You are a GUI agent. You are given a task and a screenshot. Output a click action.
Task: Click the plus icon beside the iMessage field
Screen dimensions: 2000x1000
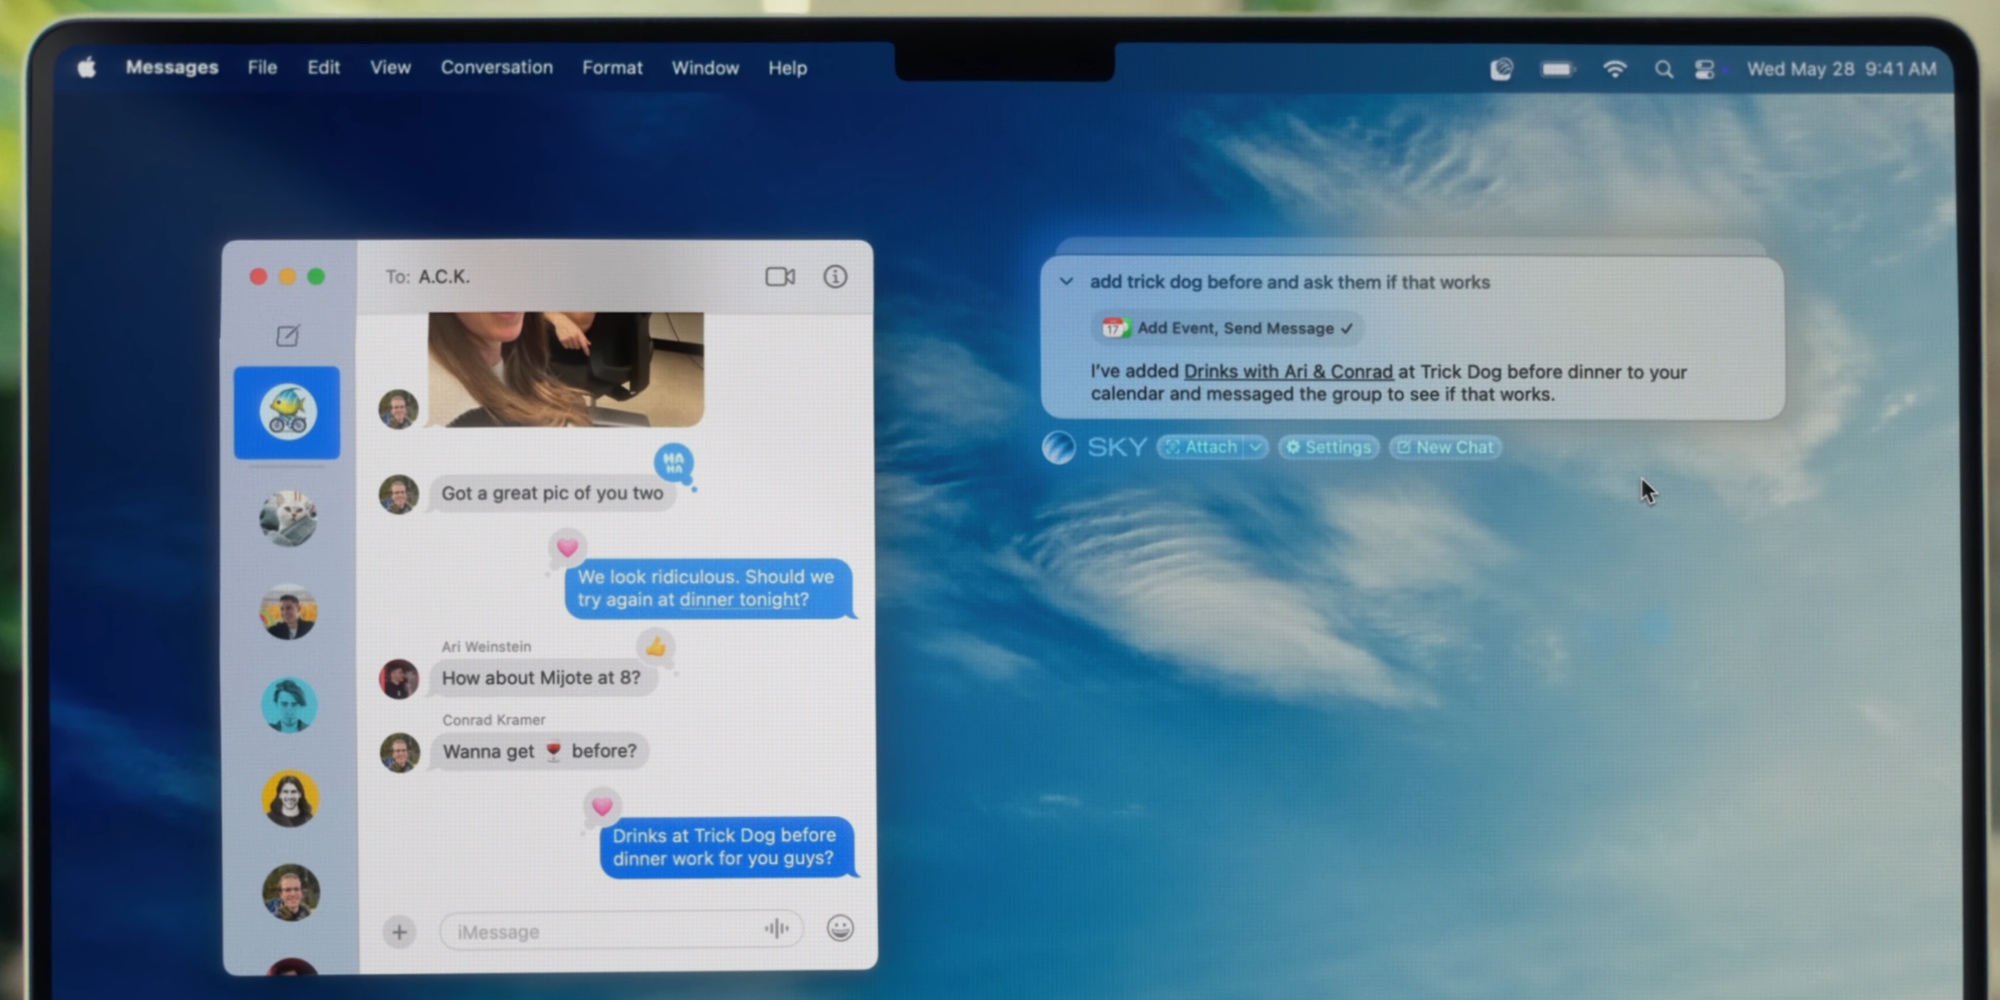(399, 931)
